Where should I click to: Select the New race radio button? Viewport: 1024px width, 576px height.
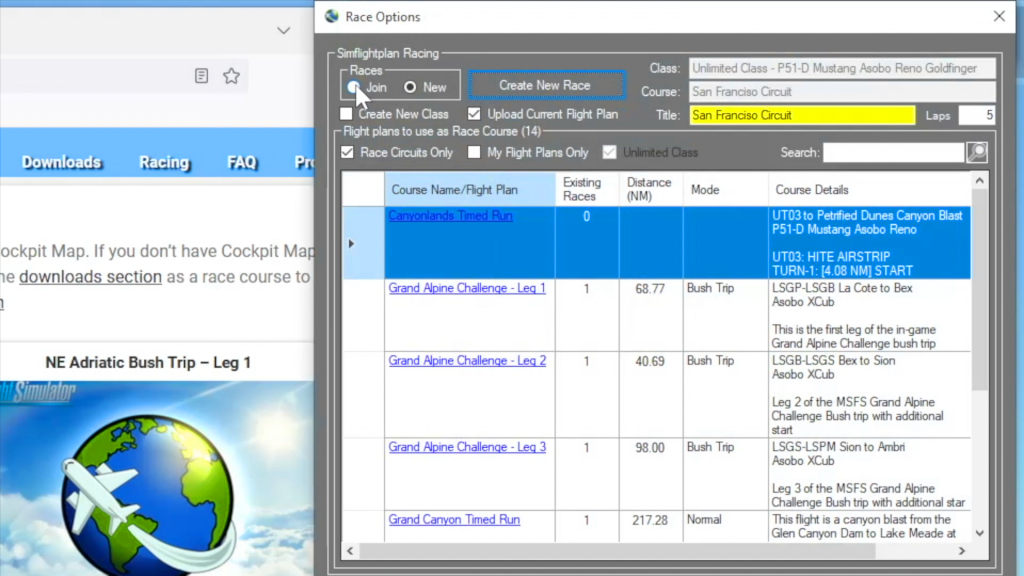click(410, 88)
